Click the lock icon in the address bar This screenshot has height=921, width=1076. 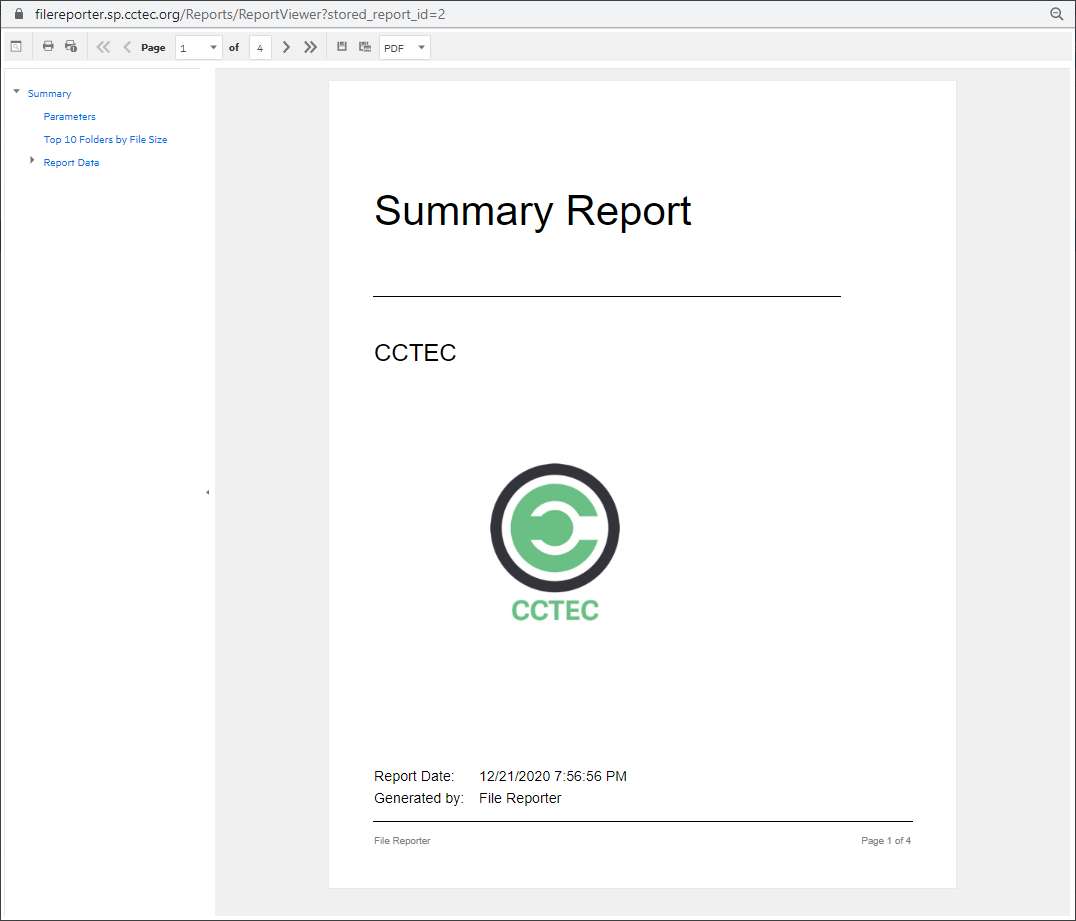pos(19,14)
